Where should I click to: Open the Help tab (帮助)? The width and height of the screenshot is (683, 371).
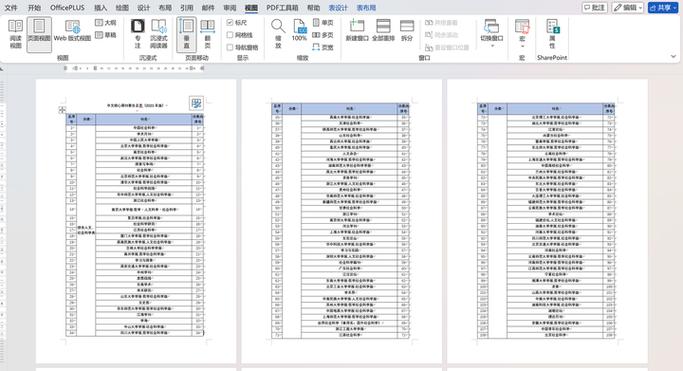point(313,8)
